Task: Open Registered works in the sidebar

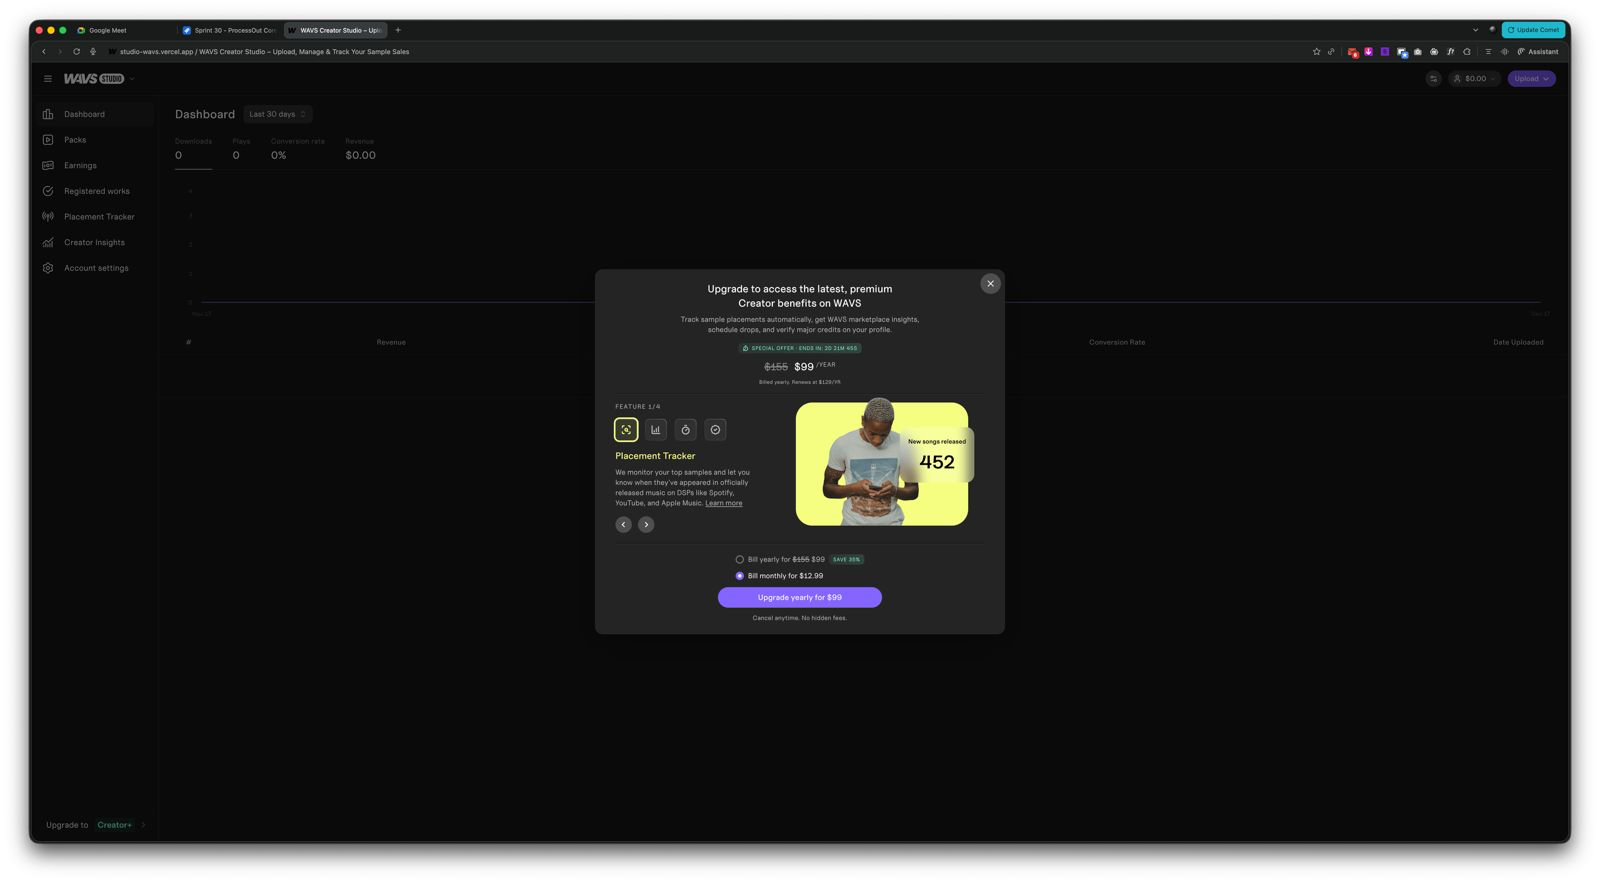Action: 95,191
